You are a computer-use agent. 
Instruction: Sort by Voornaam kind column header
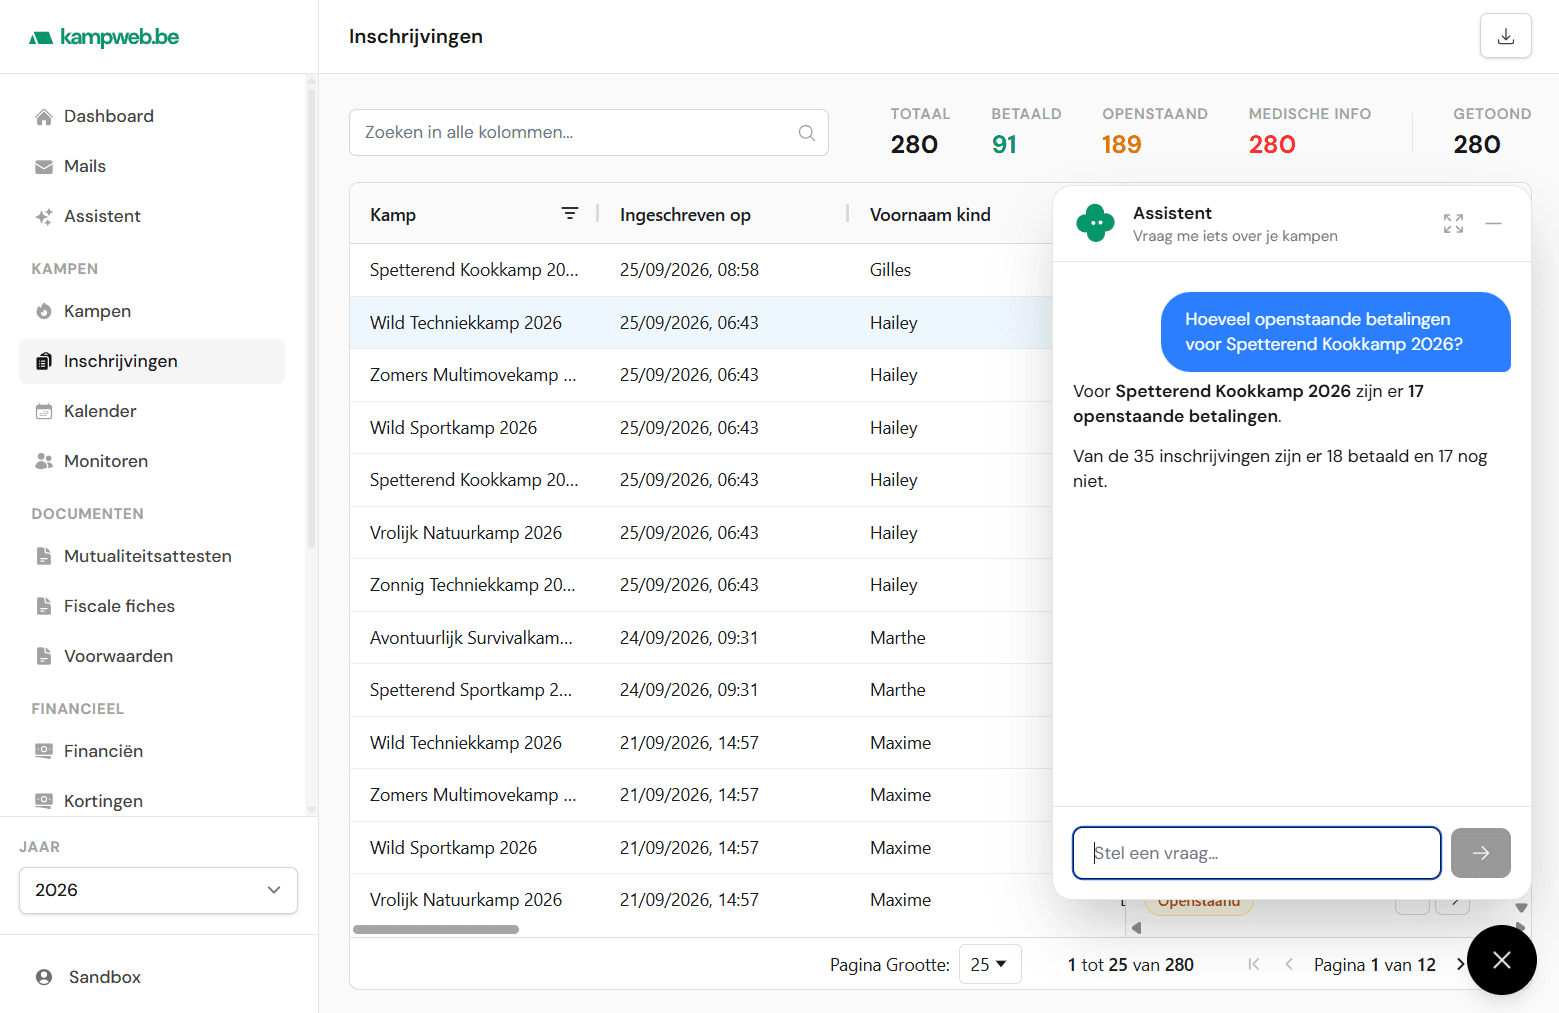coord(930,215)
